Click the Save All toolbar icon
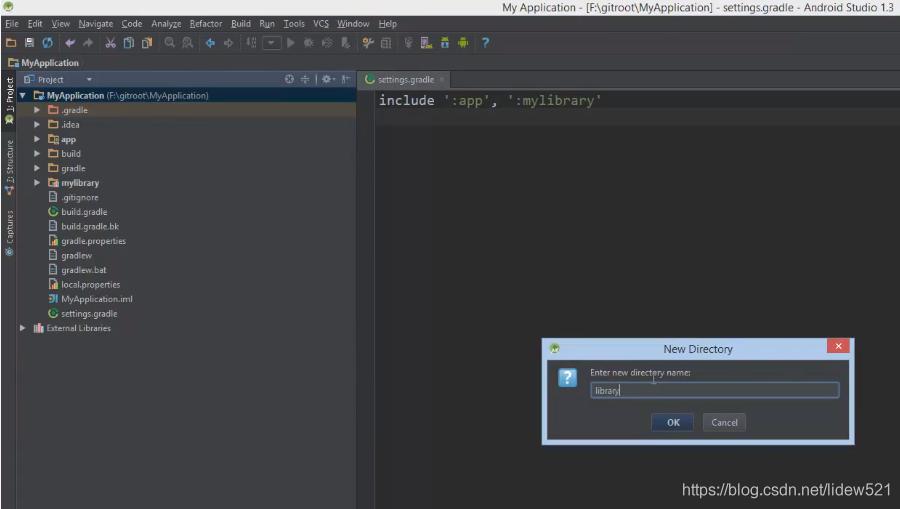 point(29,43)
